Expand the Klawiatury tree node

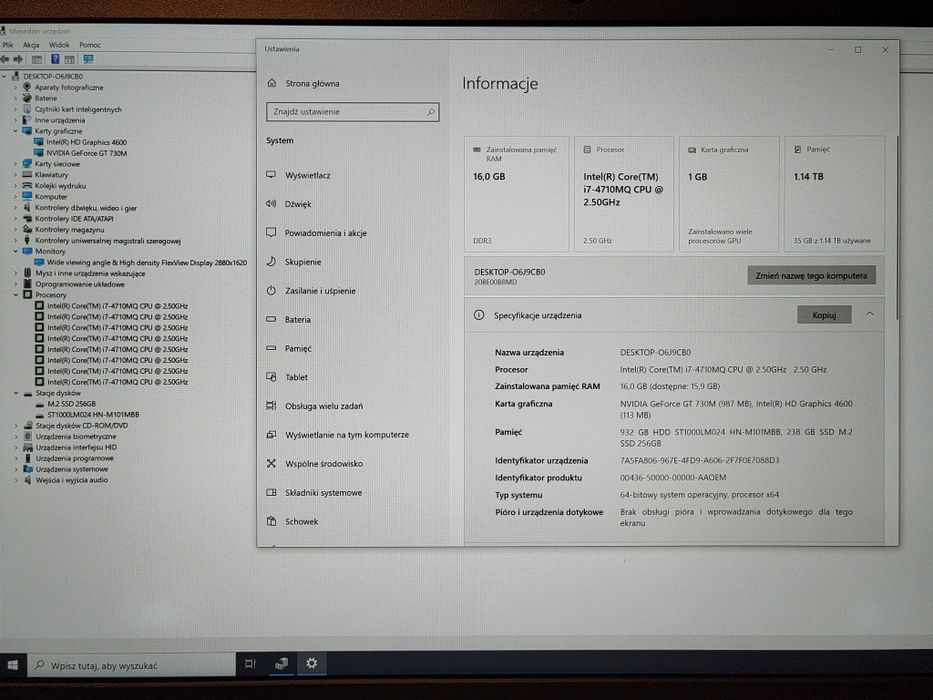15,174
